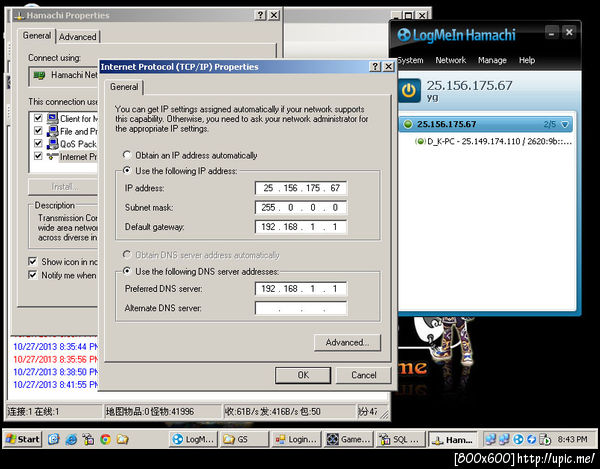Click log entry 10/27/2013 8:41:55
This screenshot has width=600, height=469.
click(55, 384)
